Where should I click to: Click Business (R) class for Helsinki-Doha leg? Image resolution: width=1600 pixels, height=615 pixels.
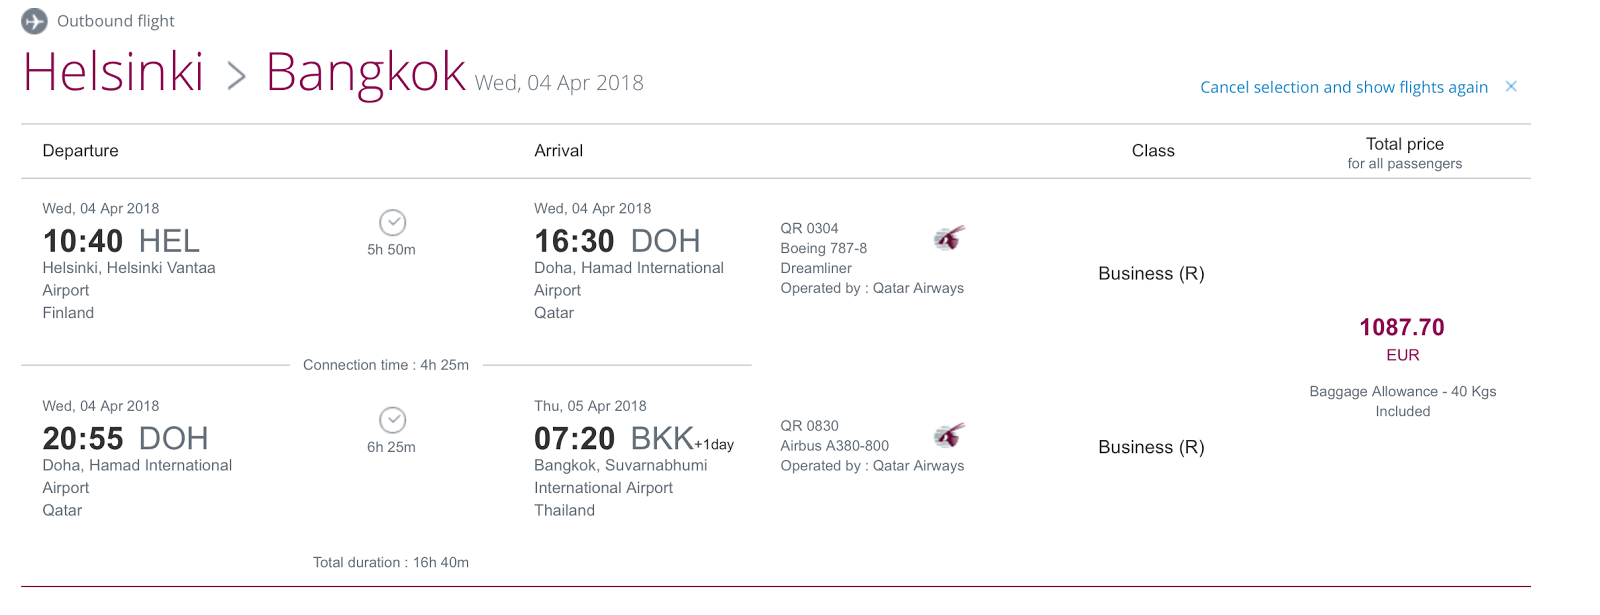coord(1151,274)
